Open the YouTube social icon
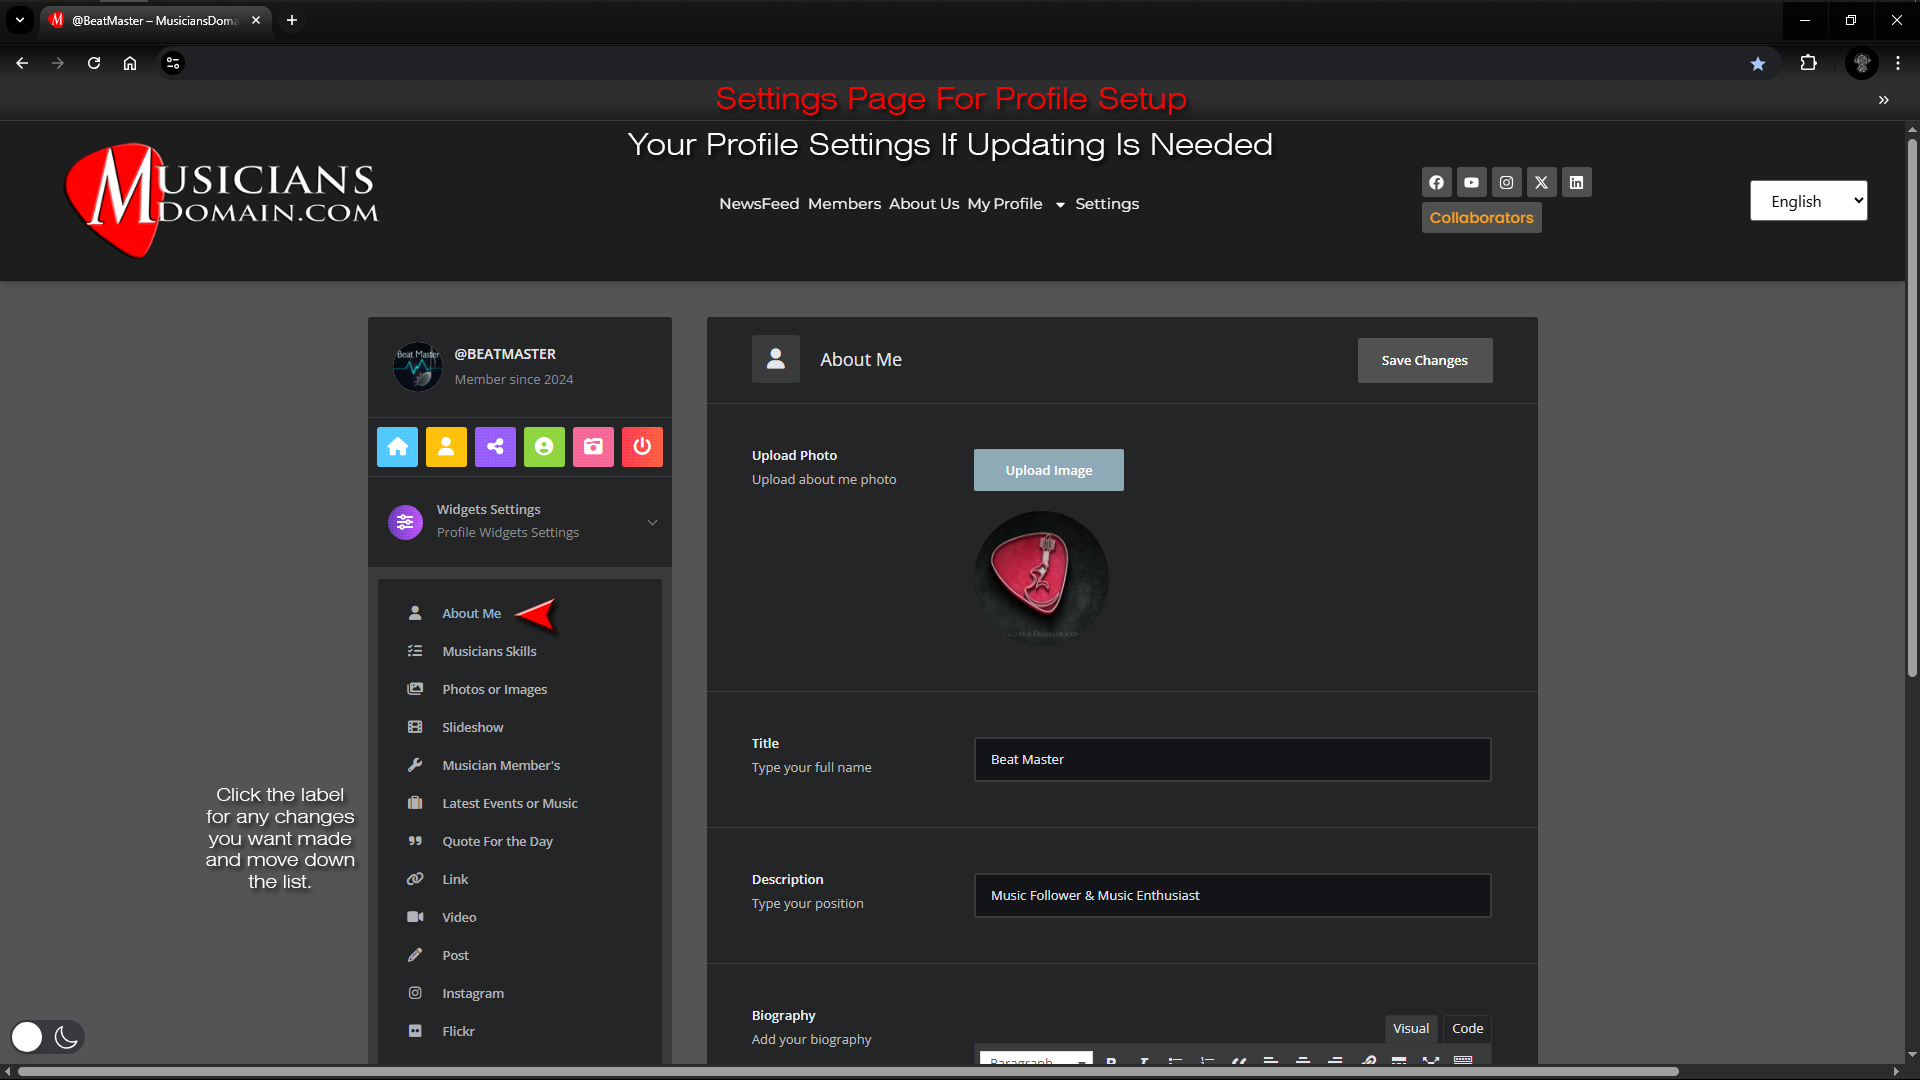The height and width of the screenshot is (1080, 1920). coord(1471,182)
